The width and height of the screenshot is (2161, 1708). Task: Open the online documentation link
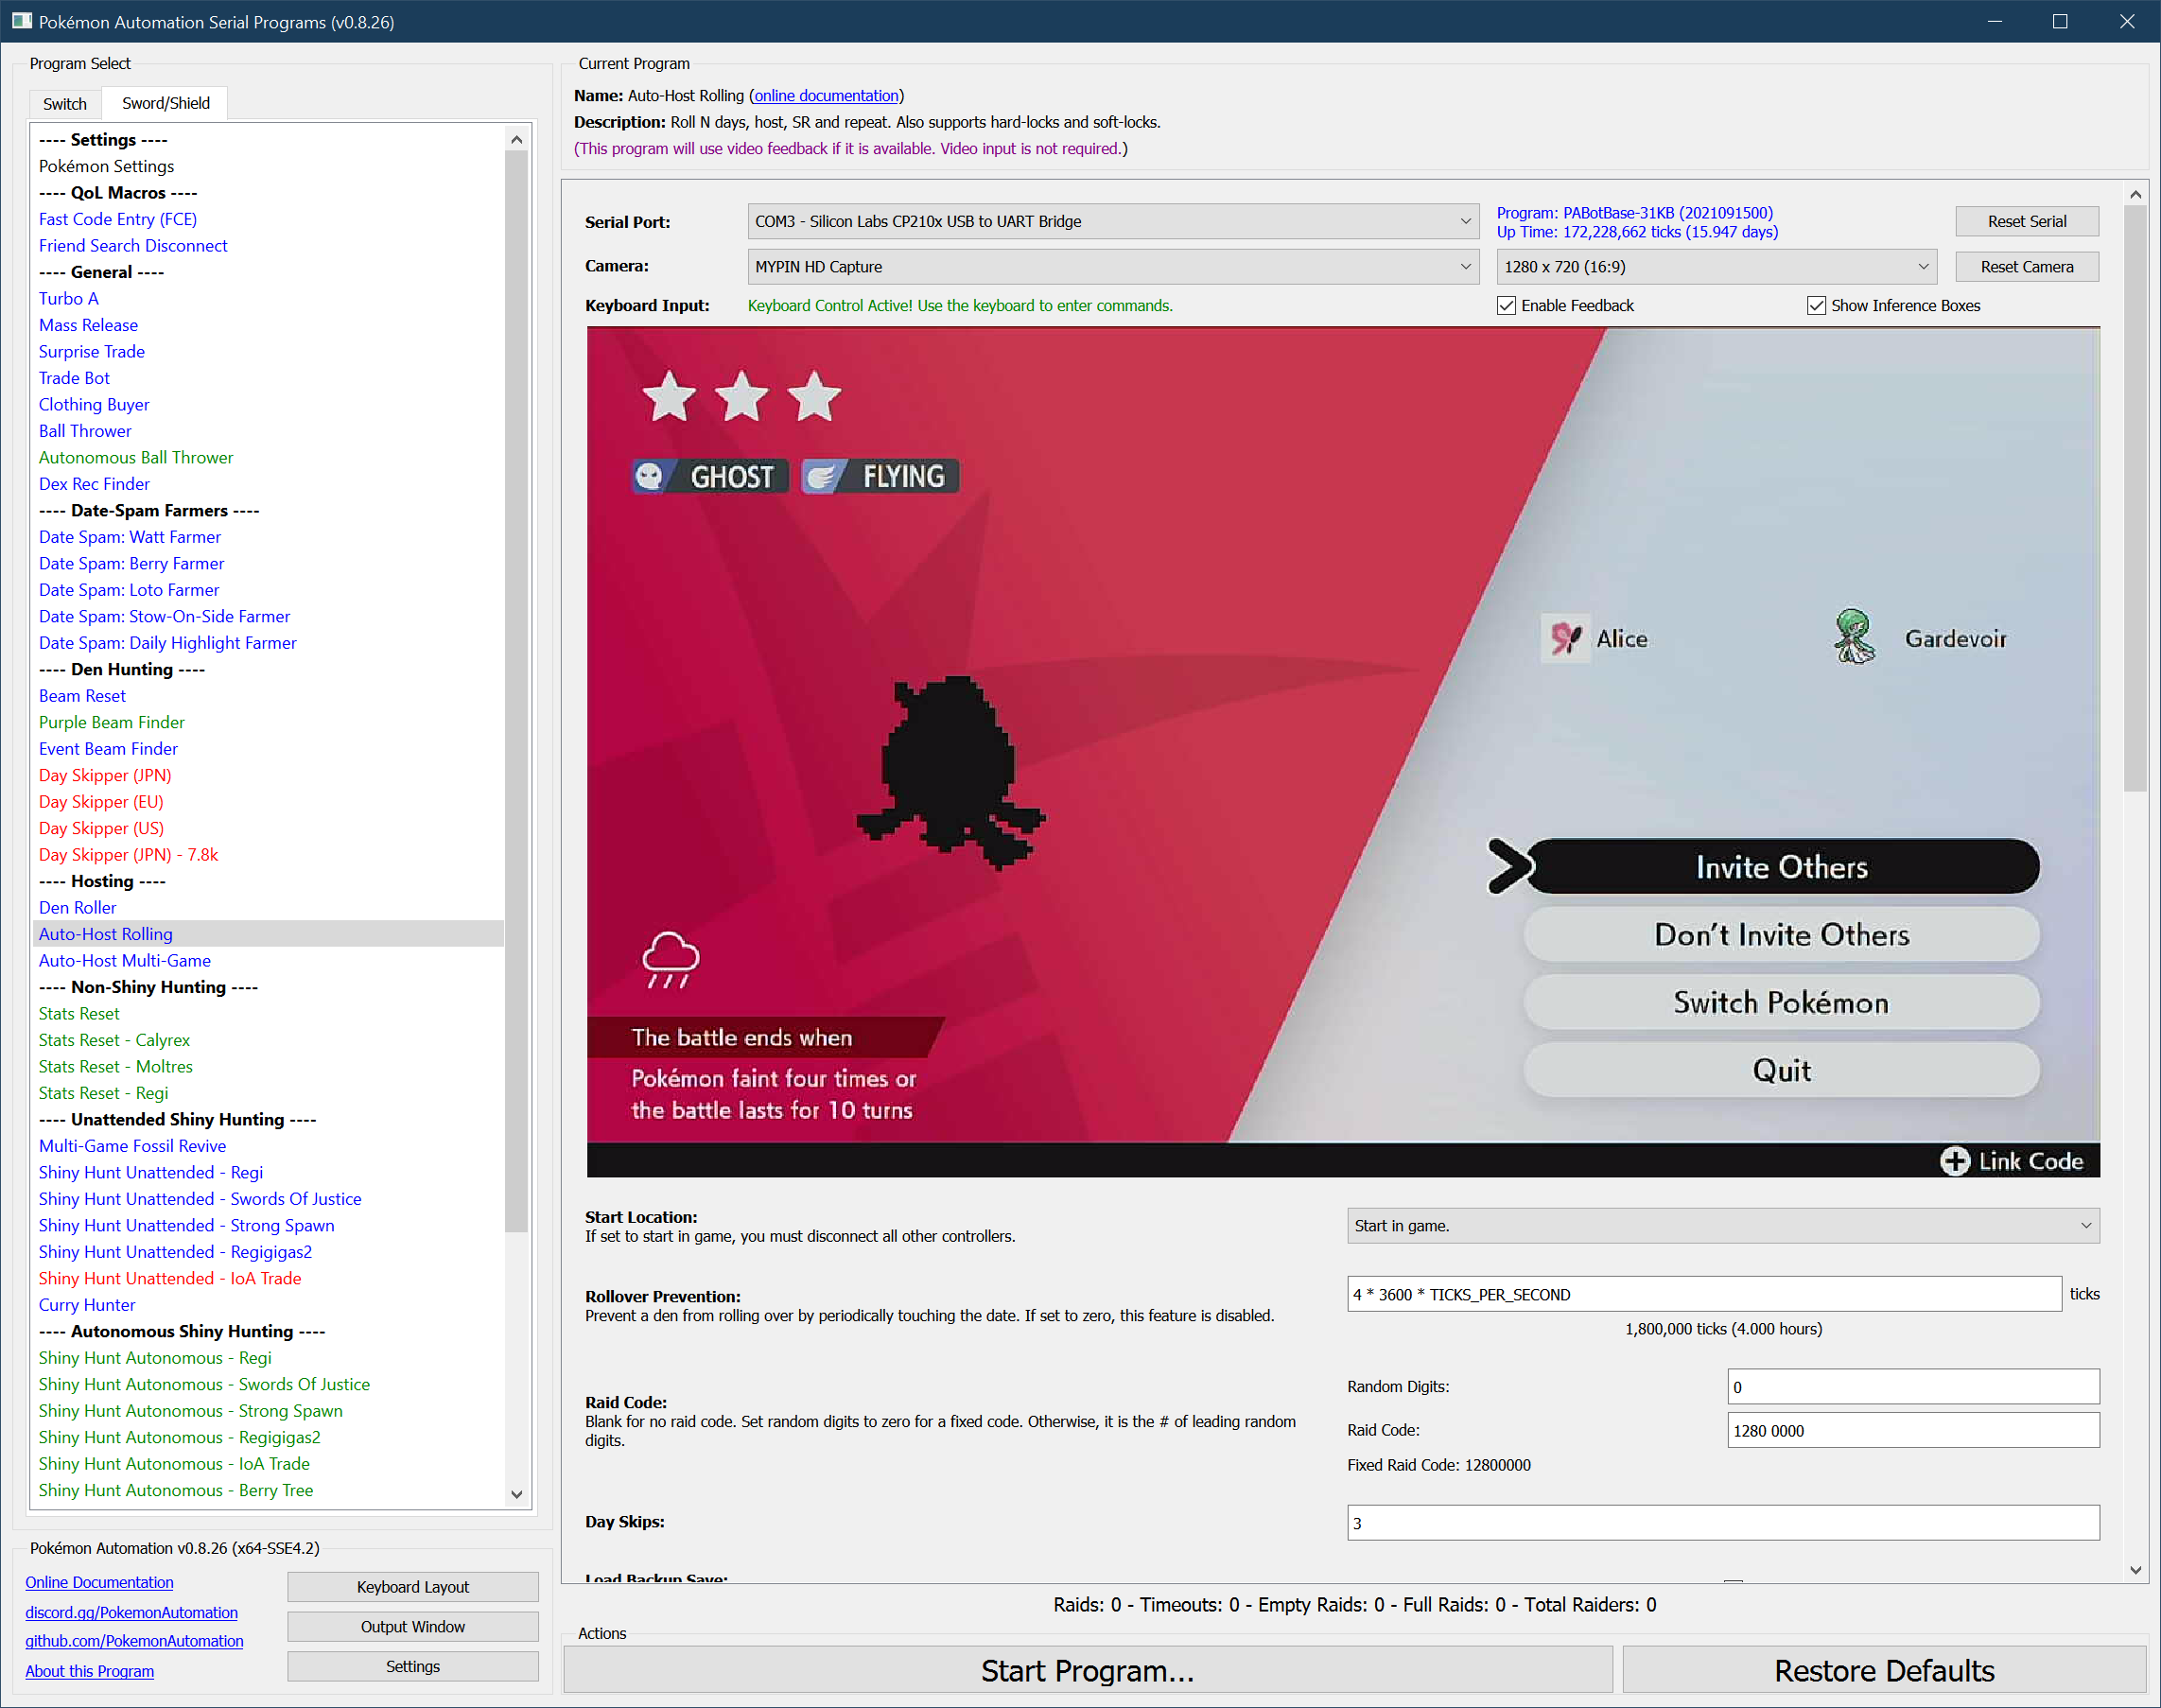tap(826, 95)
